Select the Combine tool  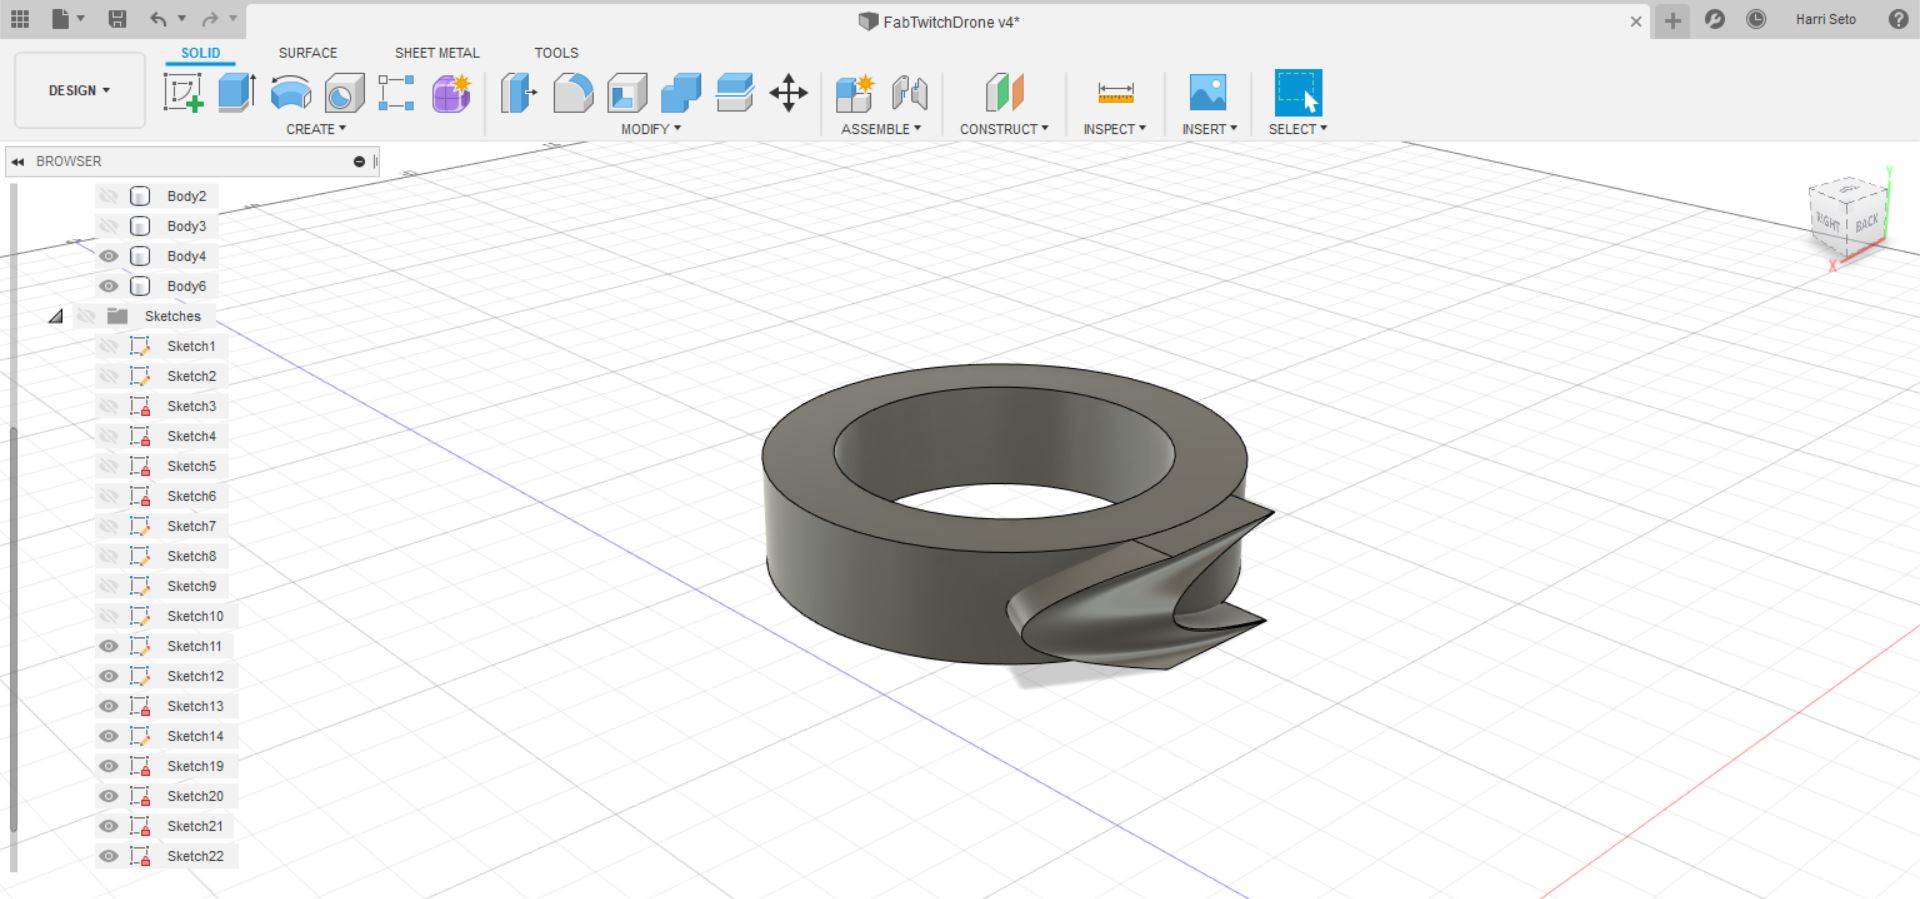point(681,93)
